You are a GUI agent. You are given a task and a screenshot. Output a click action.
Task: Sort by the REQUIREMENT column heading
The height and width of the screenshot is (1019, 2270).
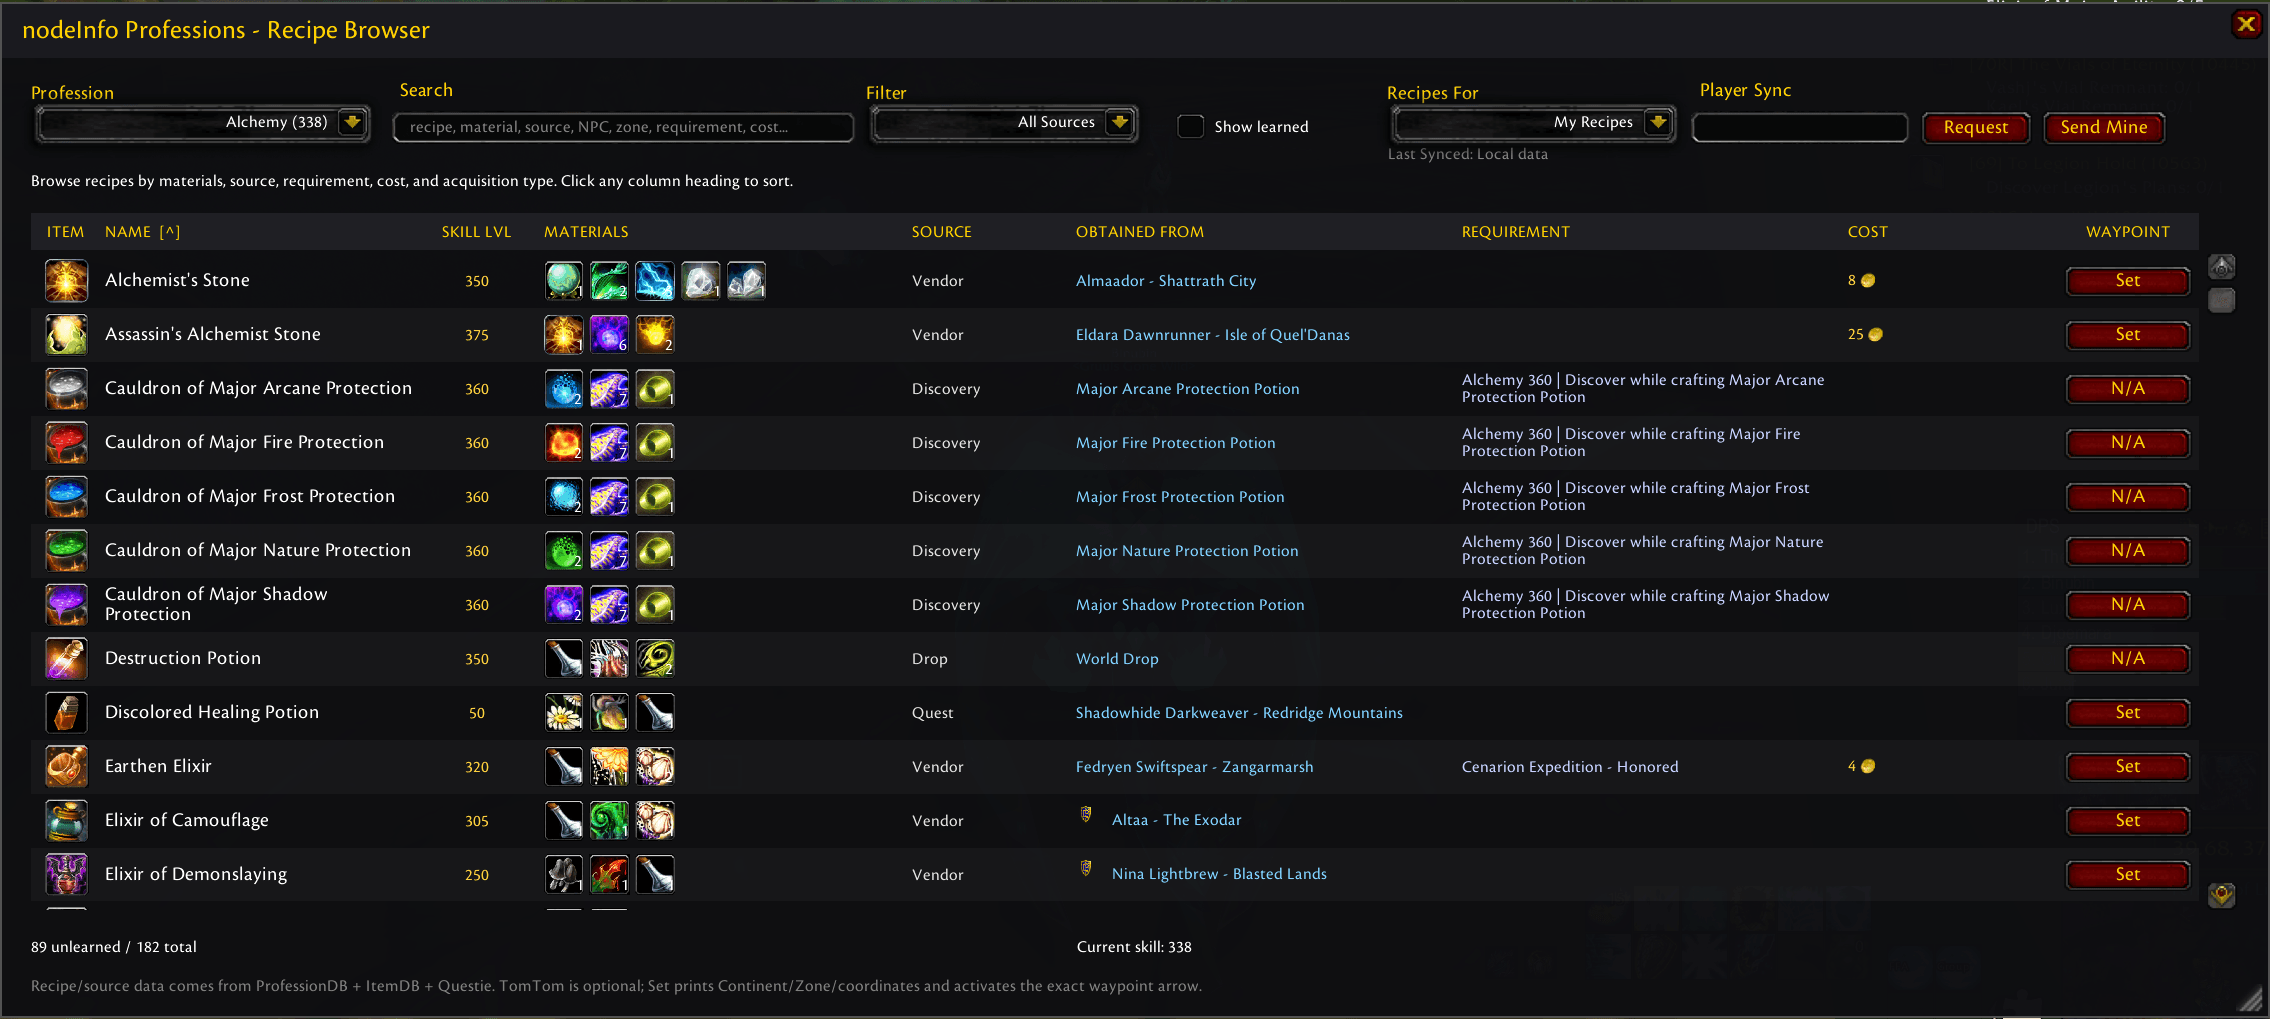(1515, 232)
